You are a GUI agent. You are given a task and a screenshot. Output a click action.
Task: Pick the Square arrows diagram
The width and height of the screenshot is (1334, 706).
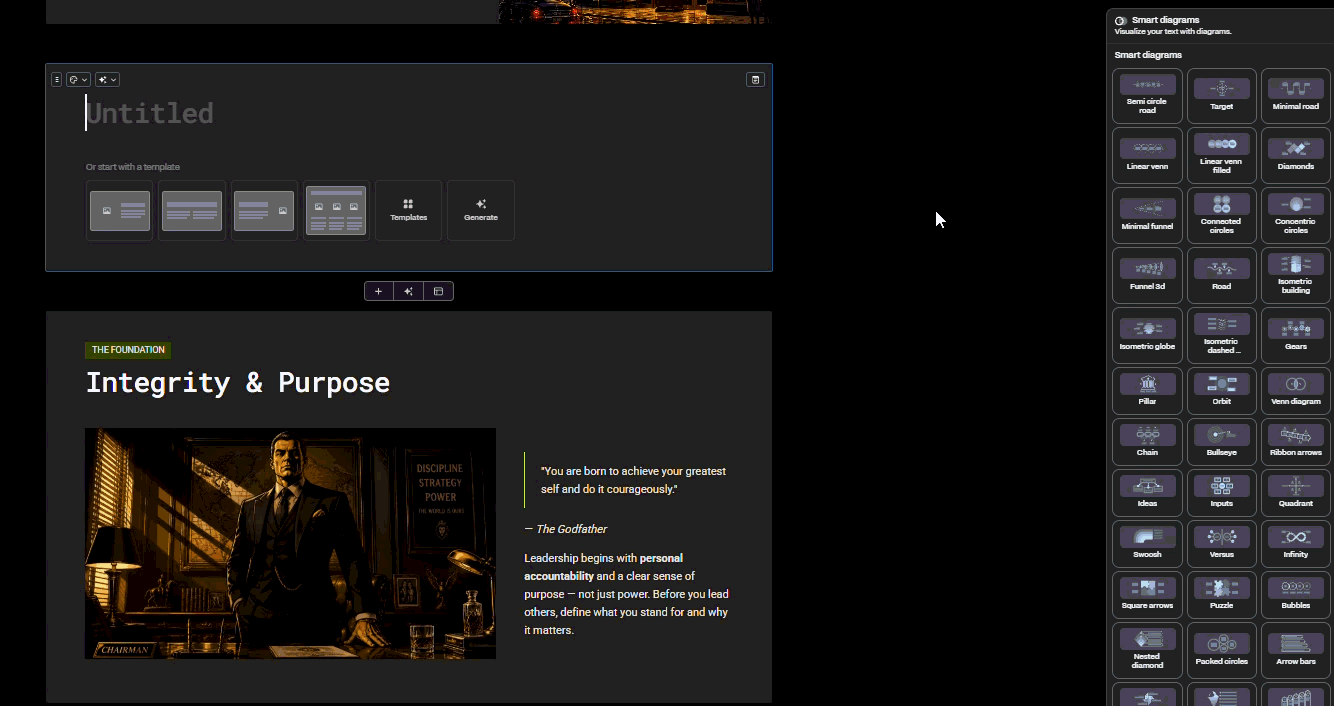point(1147,594)
